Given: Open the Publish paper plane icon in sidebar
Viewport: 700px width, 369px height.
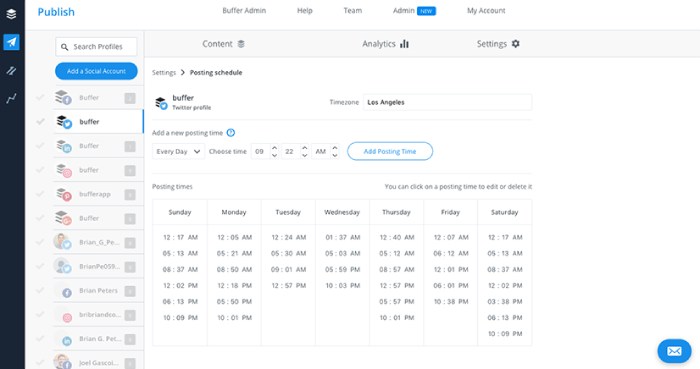Looking at the screenshot, I should tap(12, 42).
